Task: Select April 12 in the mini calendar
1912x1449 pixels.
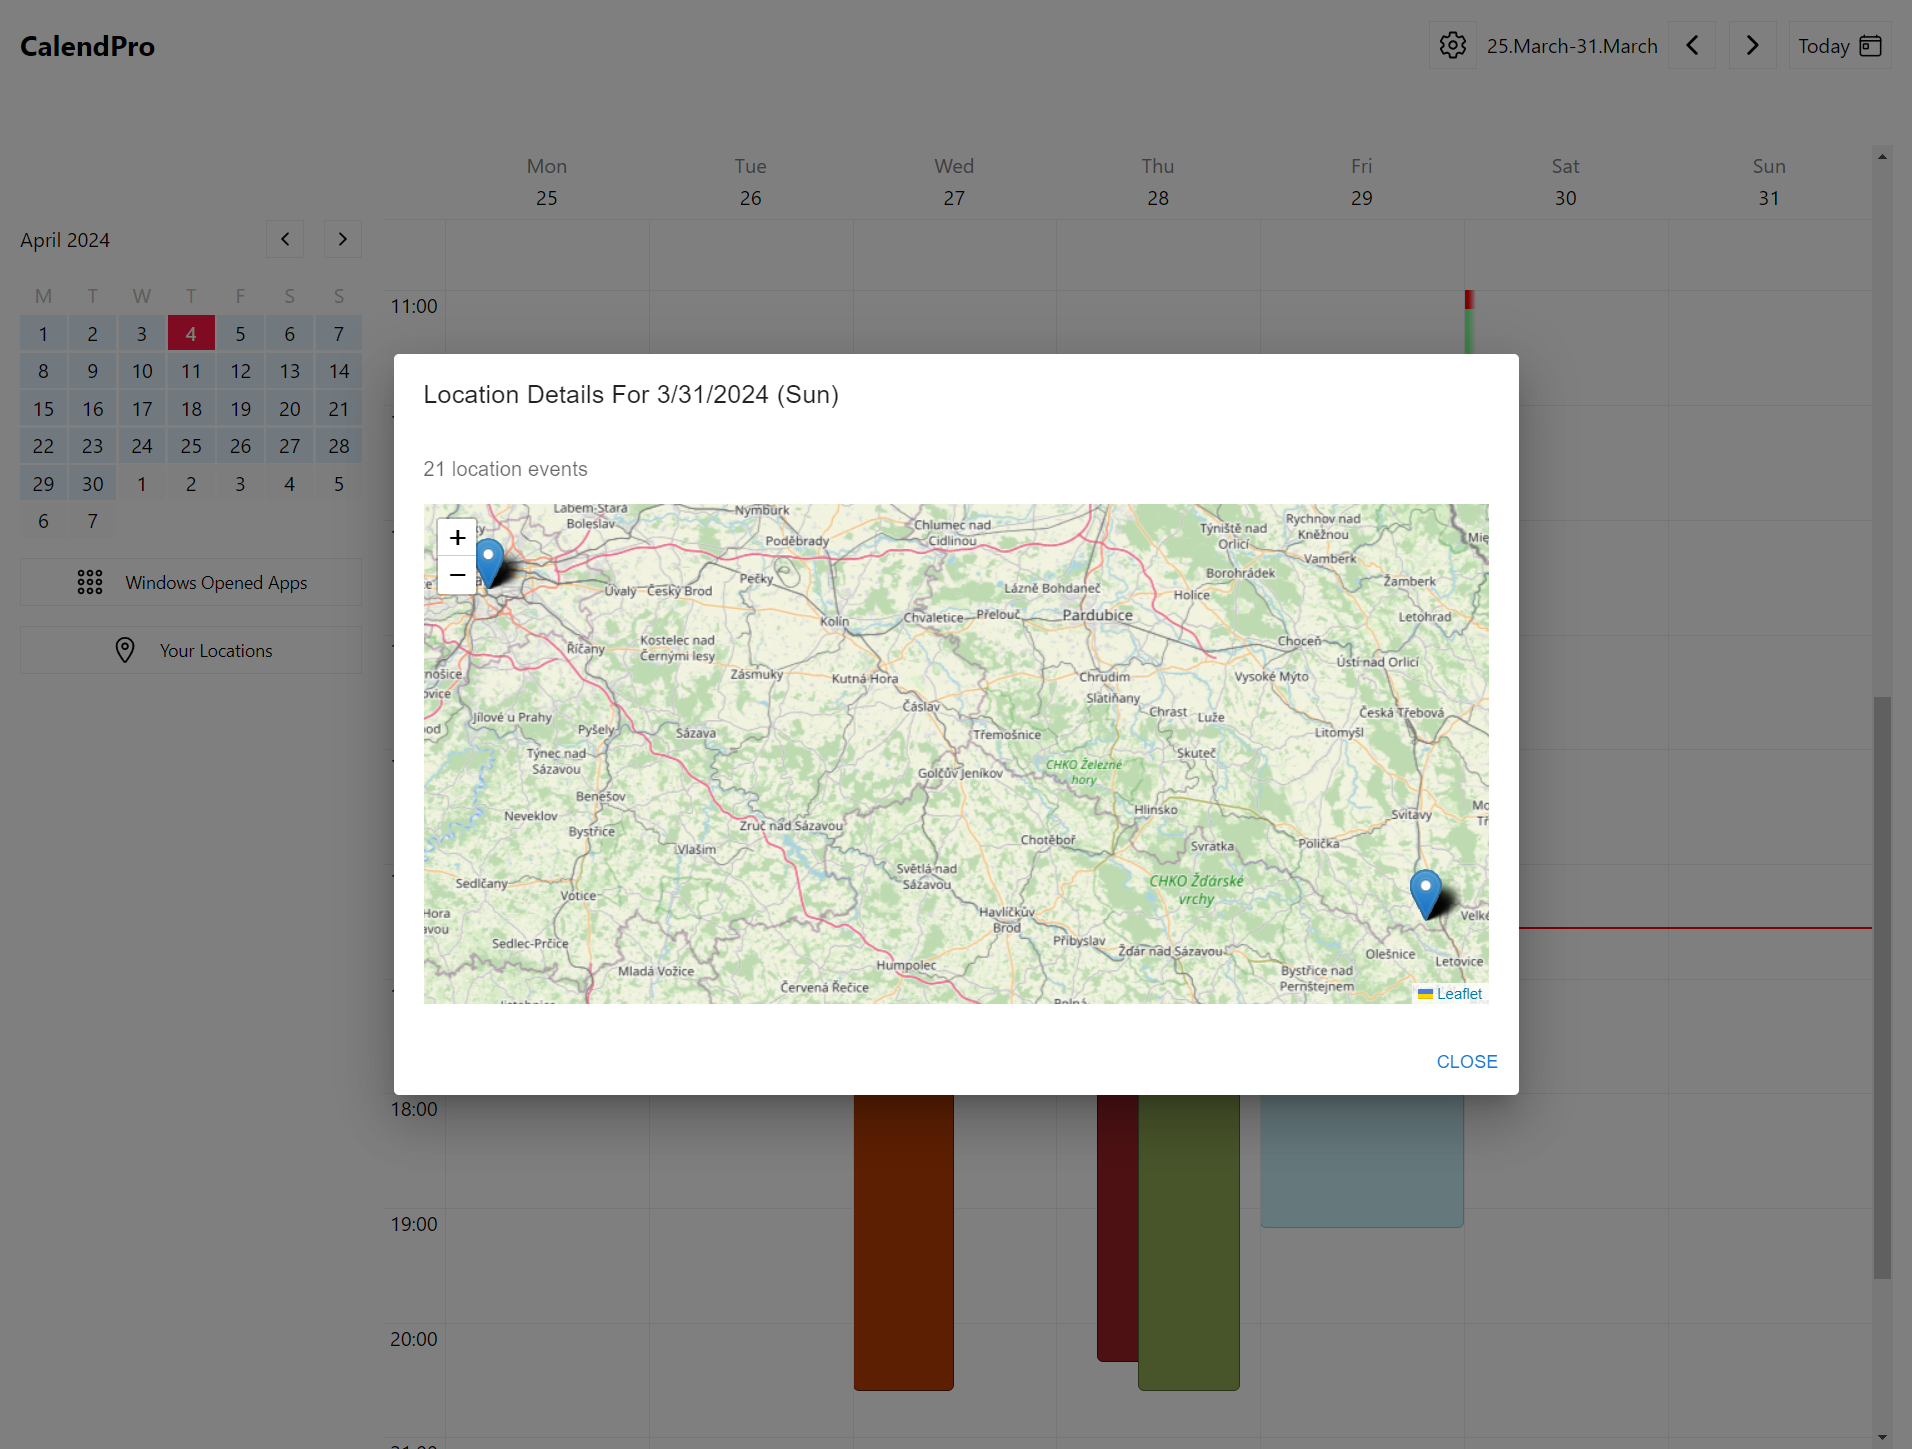Action: tap(240, 371)
